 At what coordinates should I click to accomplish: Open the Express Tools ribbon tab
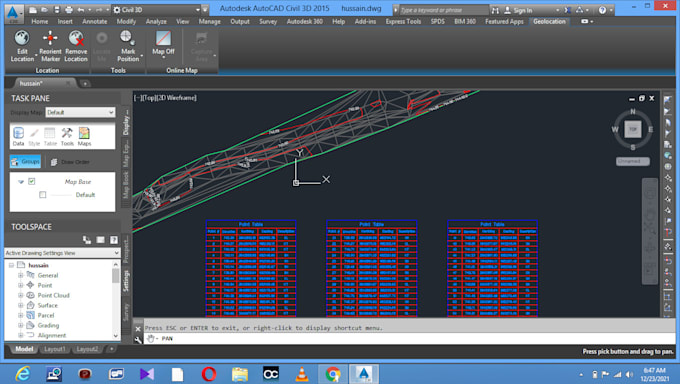[403, 21]
